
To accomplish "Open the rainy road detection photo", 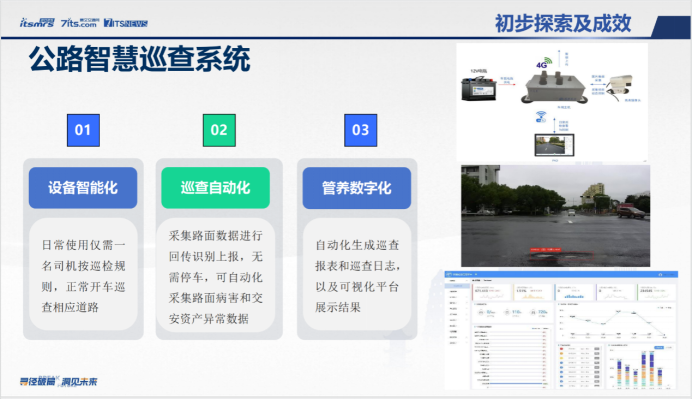I will [x=556, y=216].
